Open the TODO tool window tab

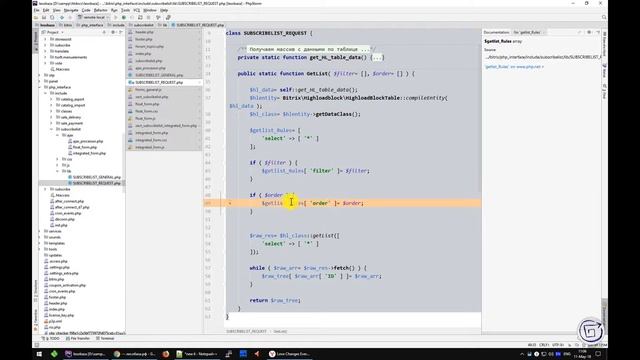[x=51, y=338]
